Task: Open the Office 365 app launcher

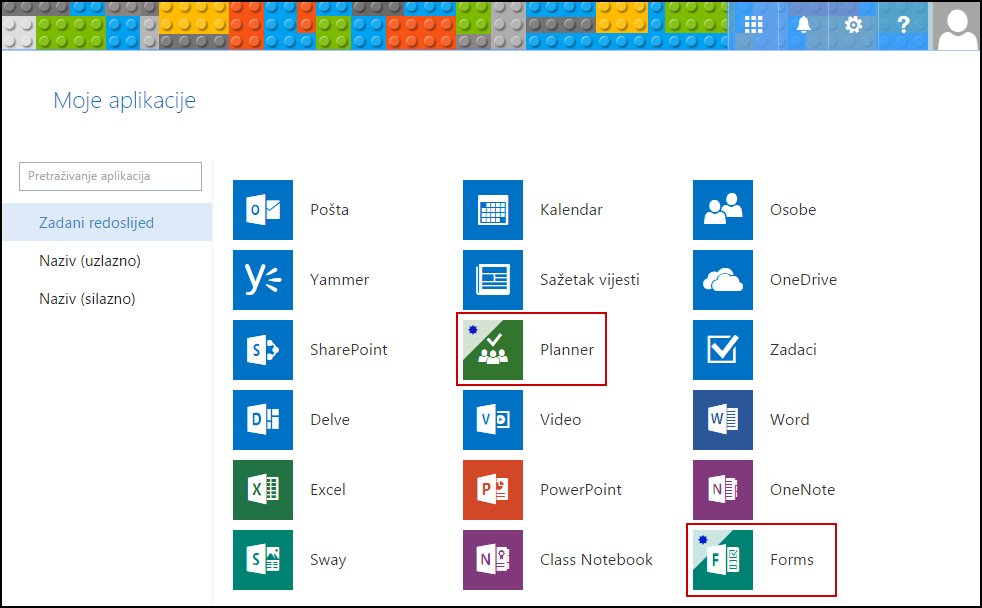Action: [753, 25]
